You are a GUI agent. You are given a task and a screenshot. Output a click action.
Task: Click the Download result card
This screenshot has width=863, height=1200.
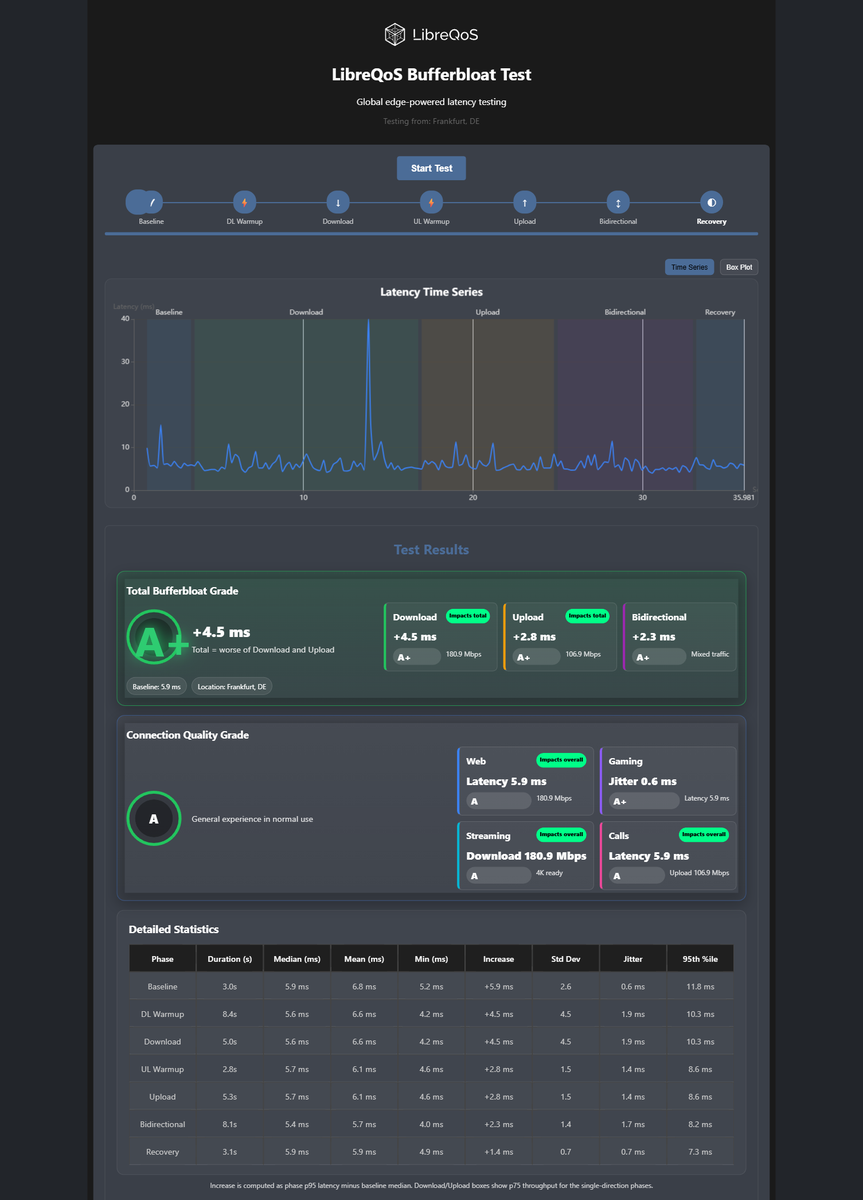[441, 636]
